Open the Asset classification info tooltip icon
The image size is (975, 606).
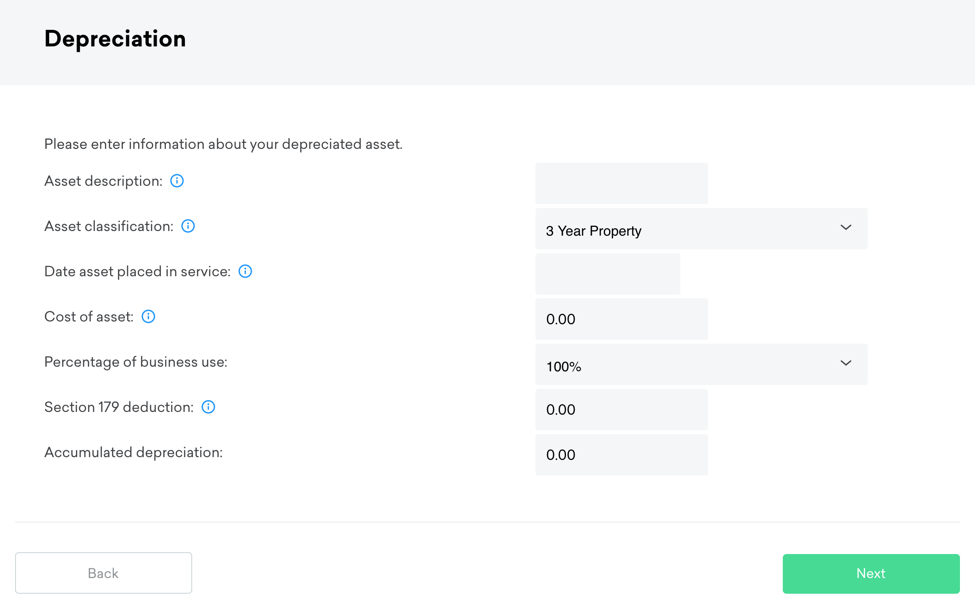[188, 226]
